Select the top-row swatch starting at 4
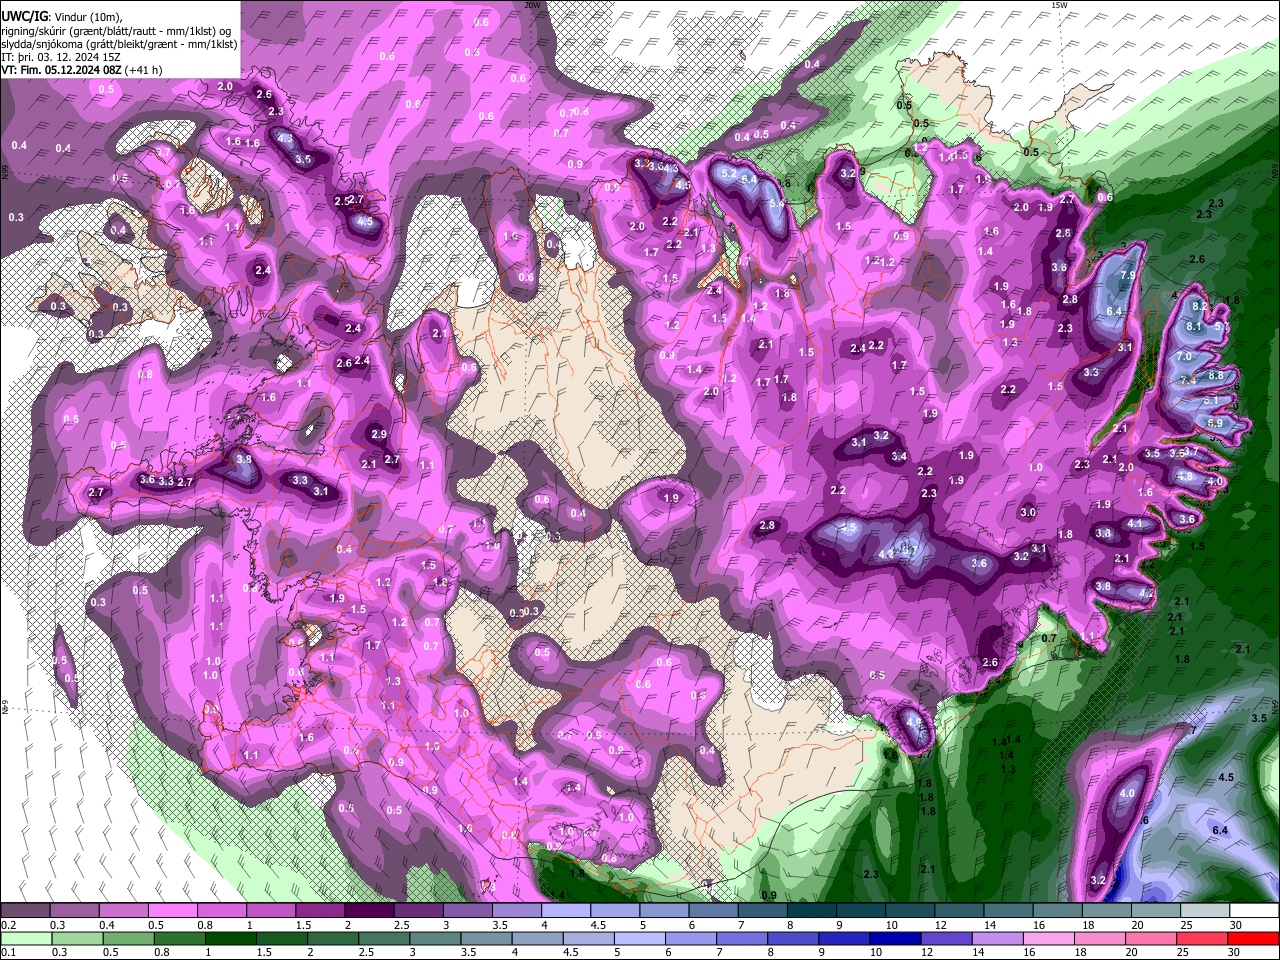Screen dimensions: 1280x960 pyautogui.click(x=565, y=912)
